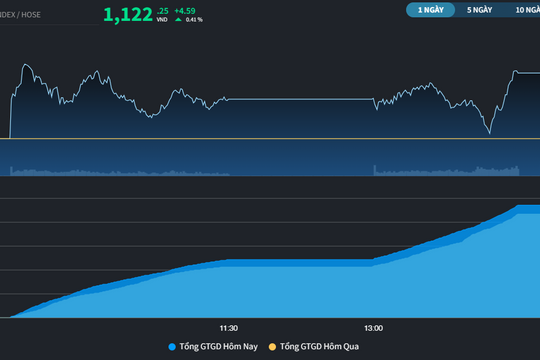Click the green up-arrow change indicator
Screen dimensions: 540x360
(178, 20)
